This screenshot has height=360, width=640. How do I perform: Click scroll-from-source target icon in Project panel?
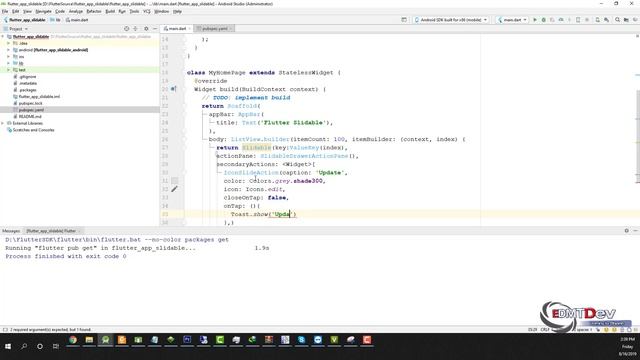click(127, 29)
